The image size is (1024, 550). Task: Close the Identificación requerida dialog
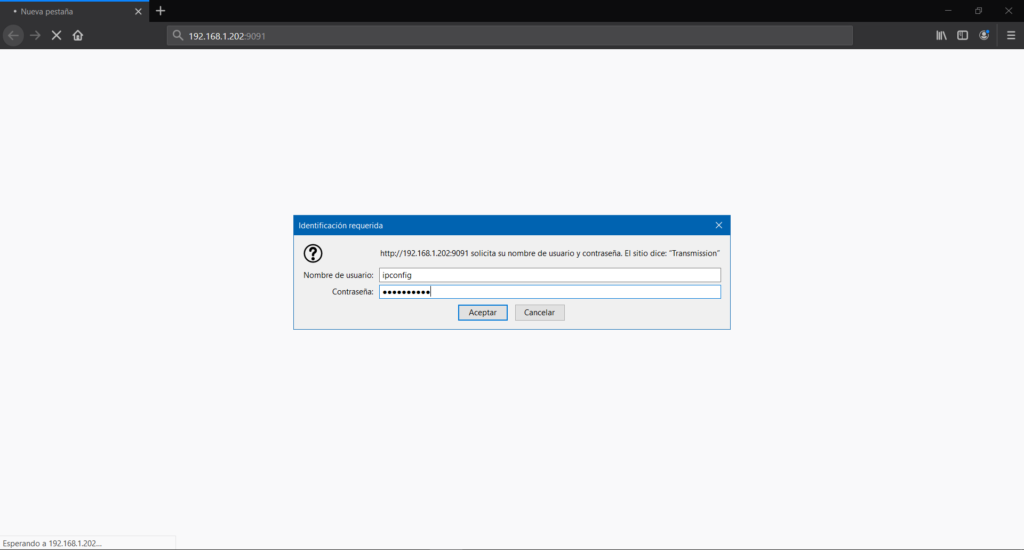718,225
